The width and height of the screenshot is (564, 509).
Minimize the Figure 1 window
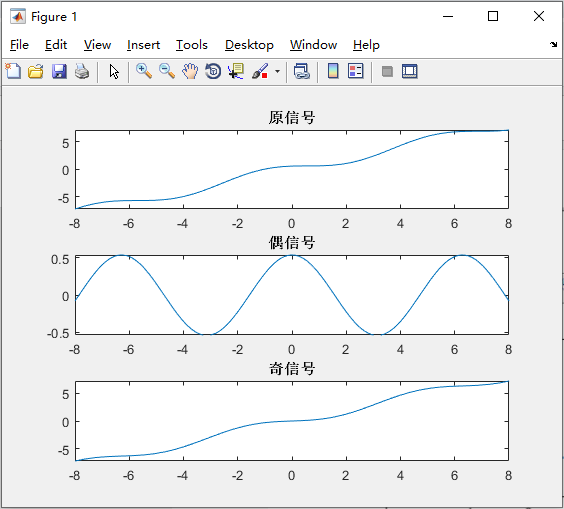coord(448,16)
